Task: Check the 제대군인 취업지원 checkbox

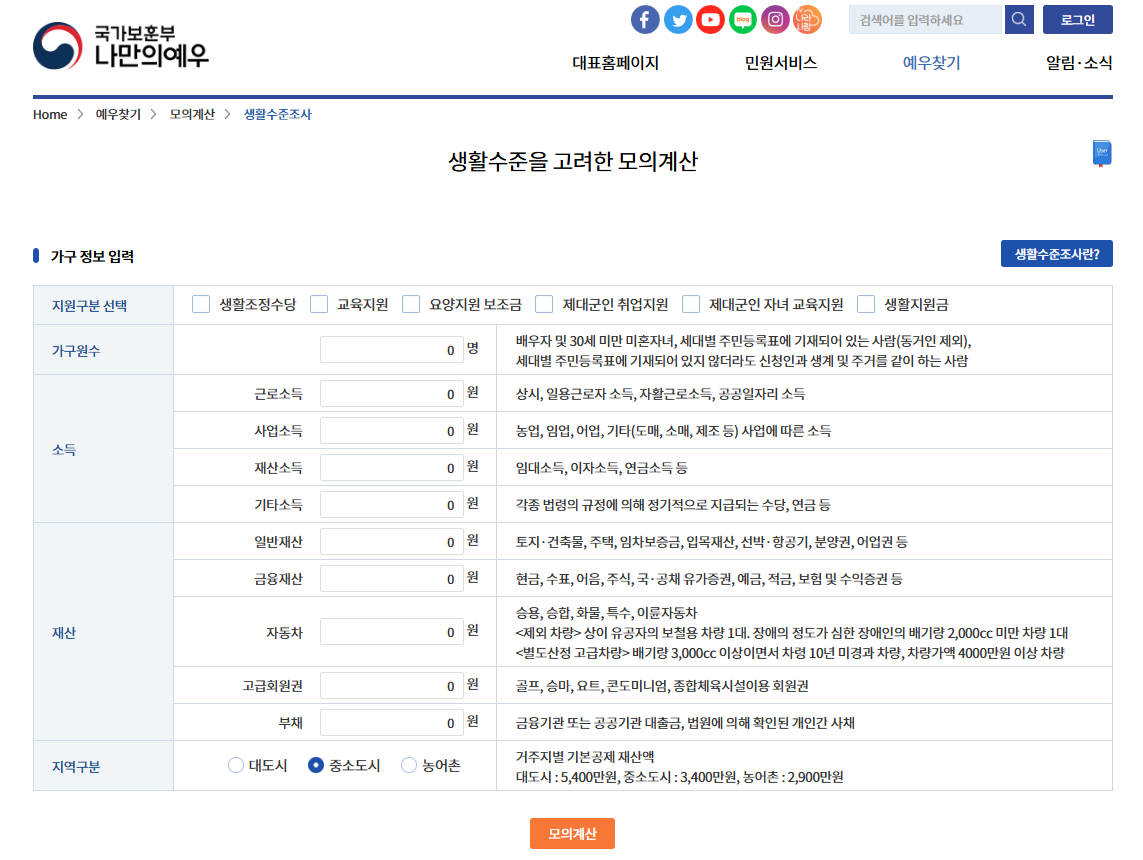Action: click(x=543, y=304)
